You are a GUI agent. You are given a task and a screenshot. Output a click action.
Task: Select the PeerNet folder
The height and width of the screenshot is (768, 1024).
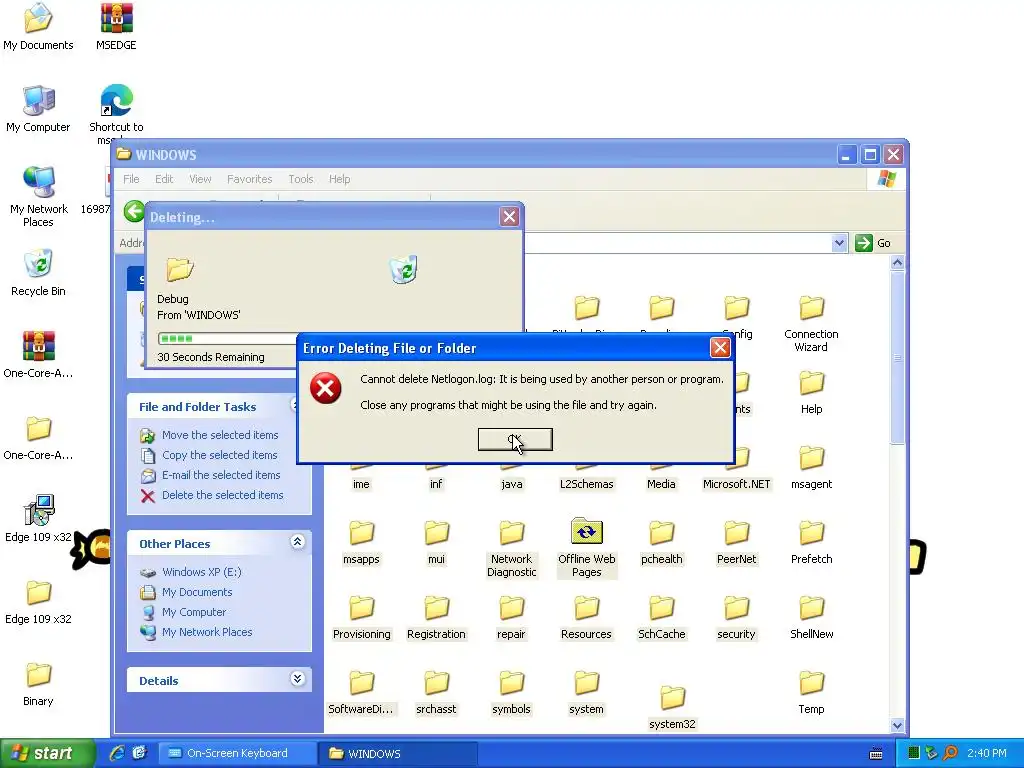[737, 542]
